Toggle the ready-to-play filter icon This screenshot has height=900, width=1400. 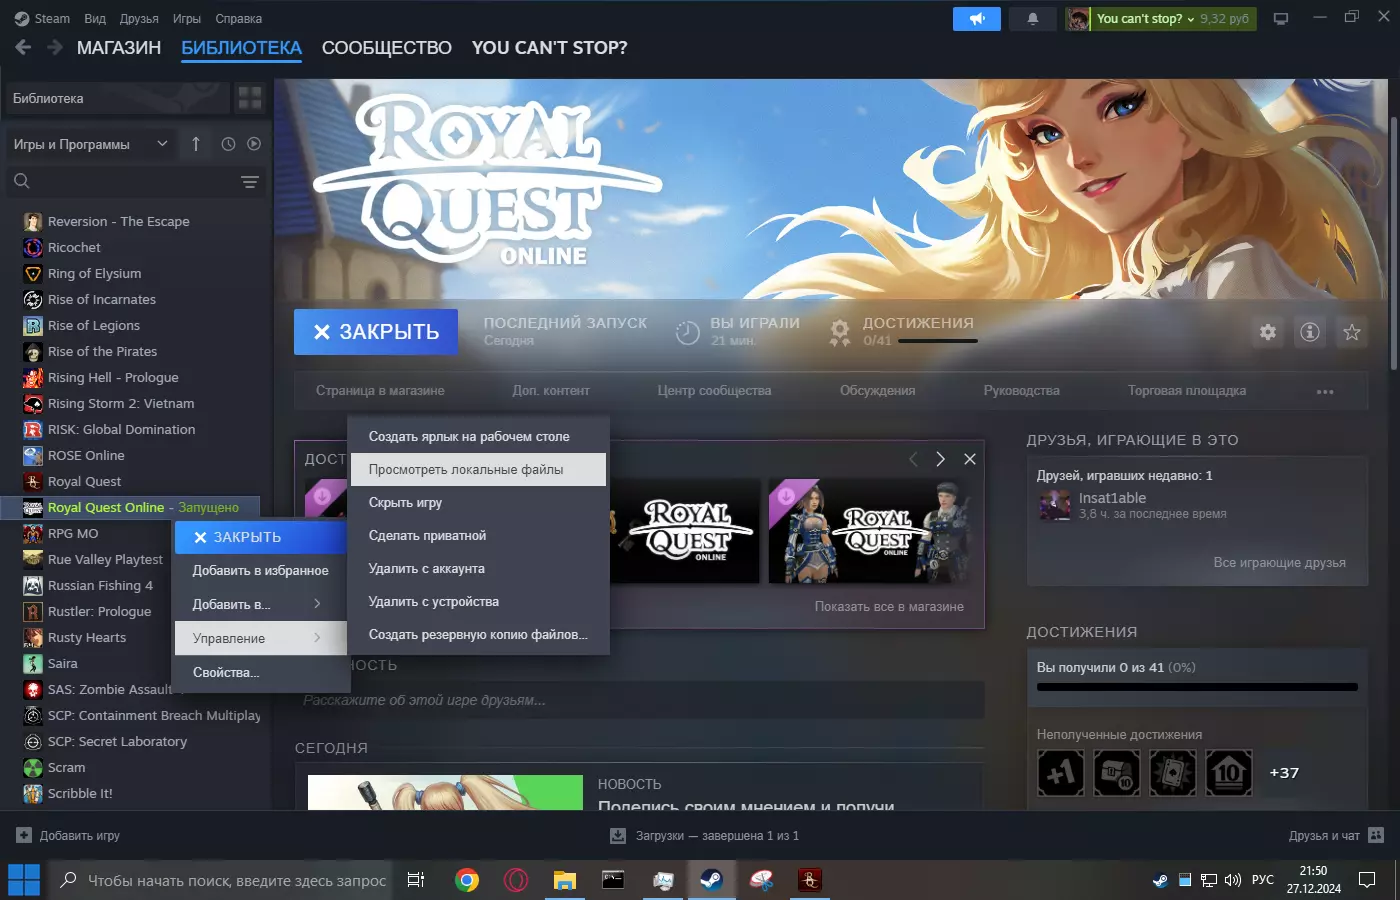click(254, 144)
